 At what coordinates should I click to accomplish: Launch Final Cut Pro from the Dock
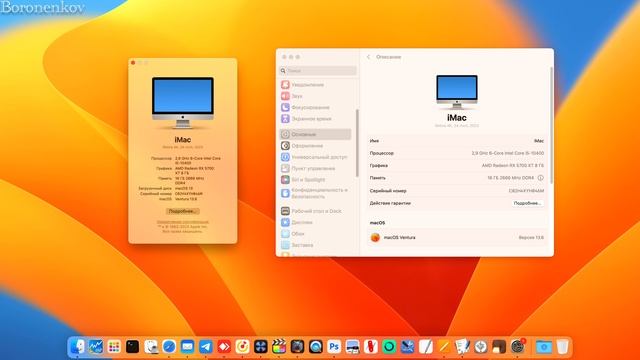tap(279, 347)
